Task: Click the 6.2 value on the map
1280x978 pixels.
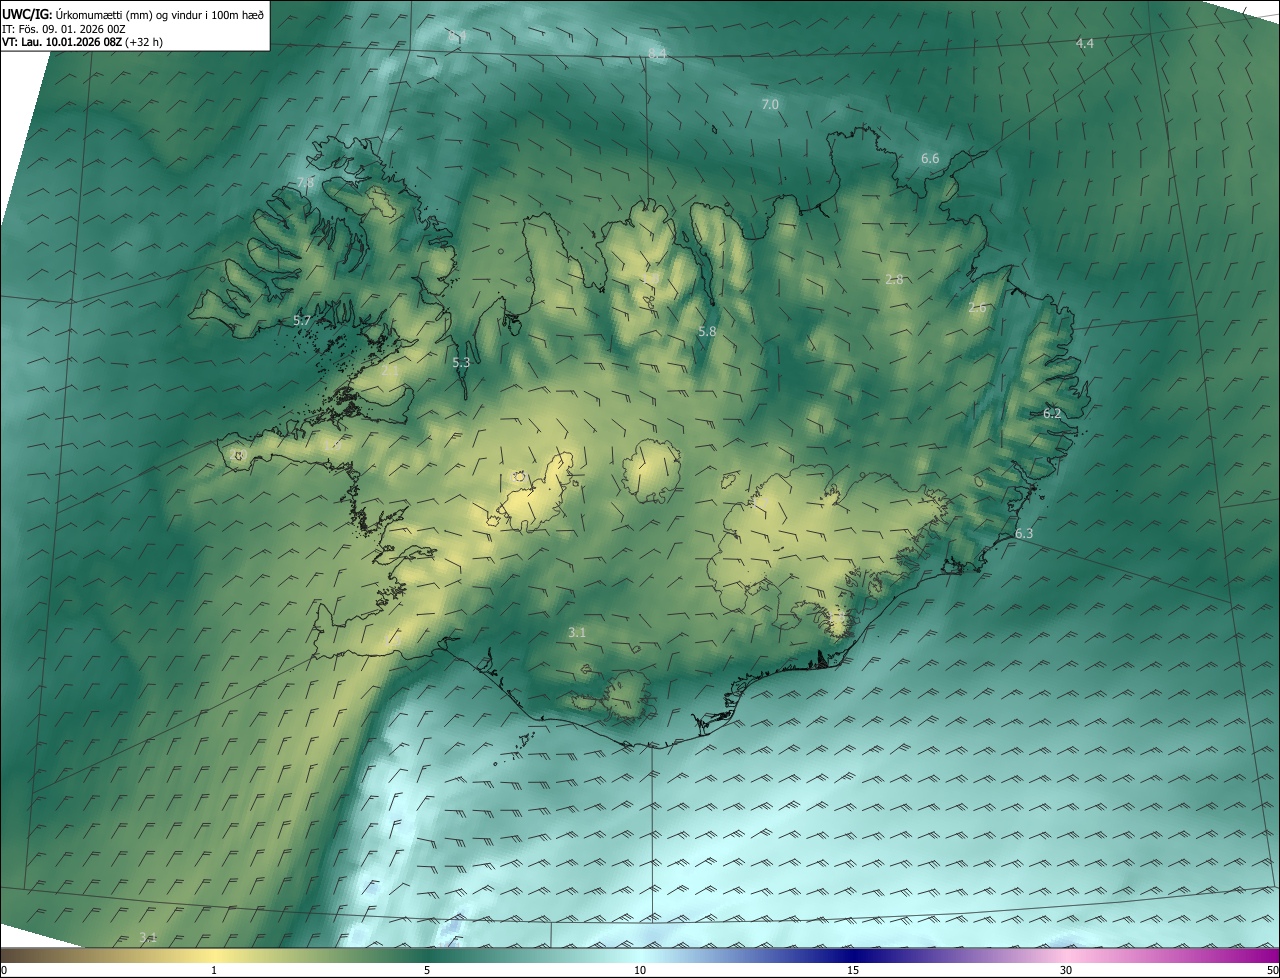Action: pyautogui.click(x=1052, y=413)
